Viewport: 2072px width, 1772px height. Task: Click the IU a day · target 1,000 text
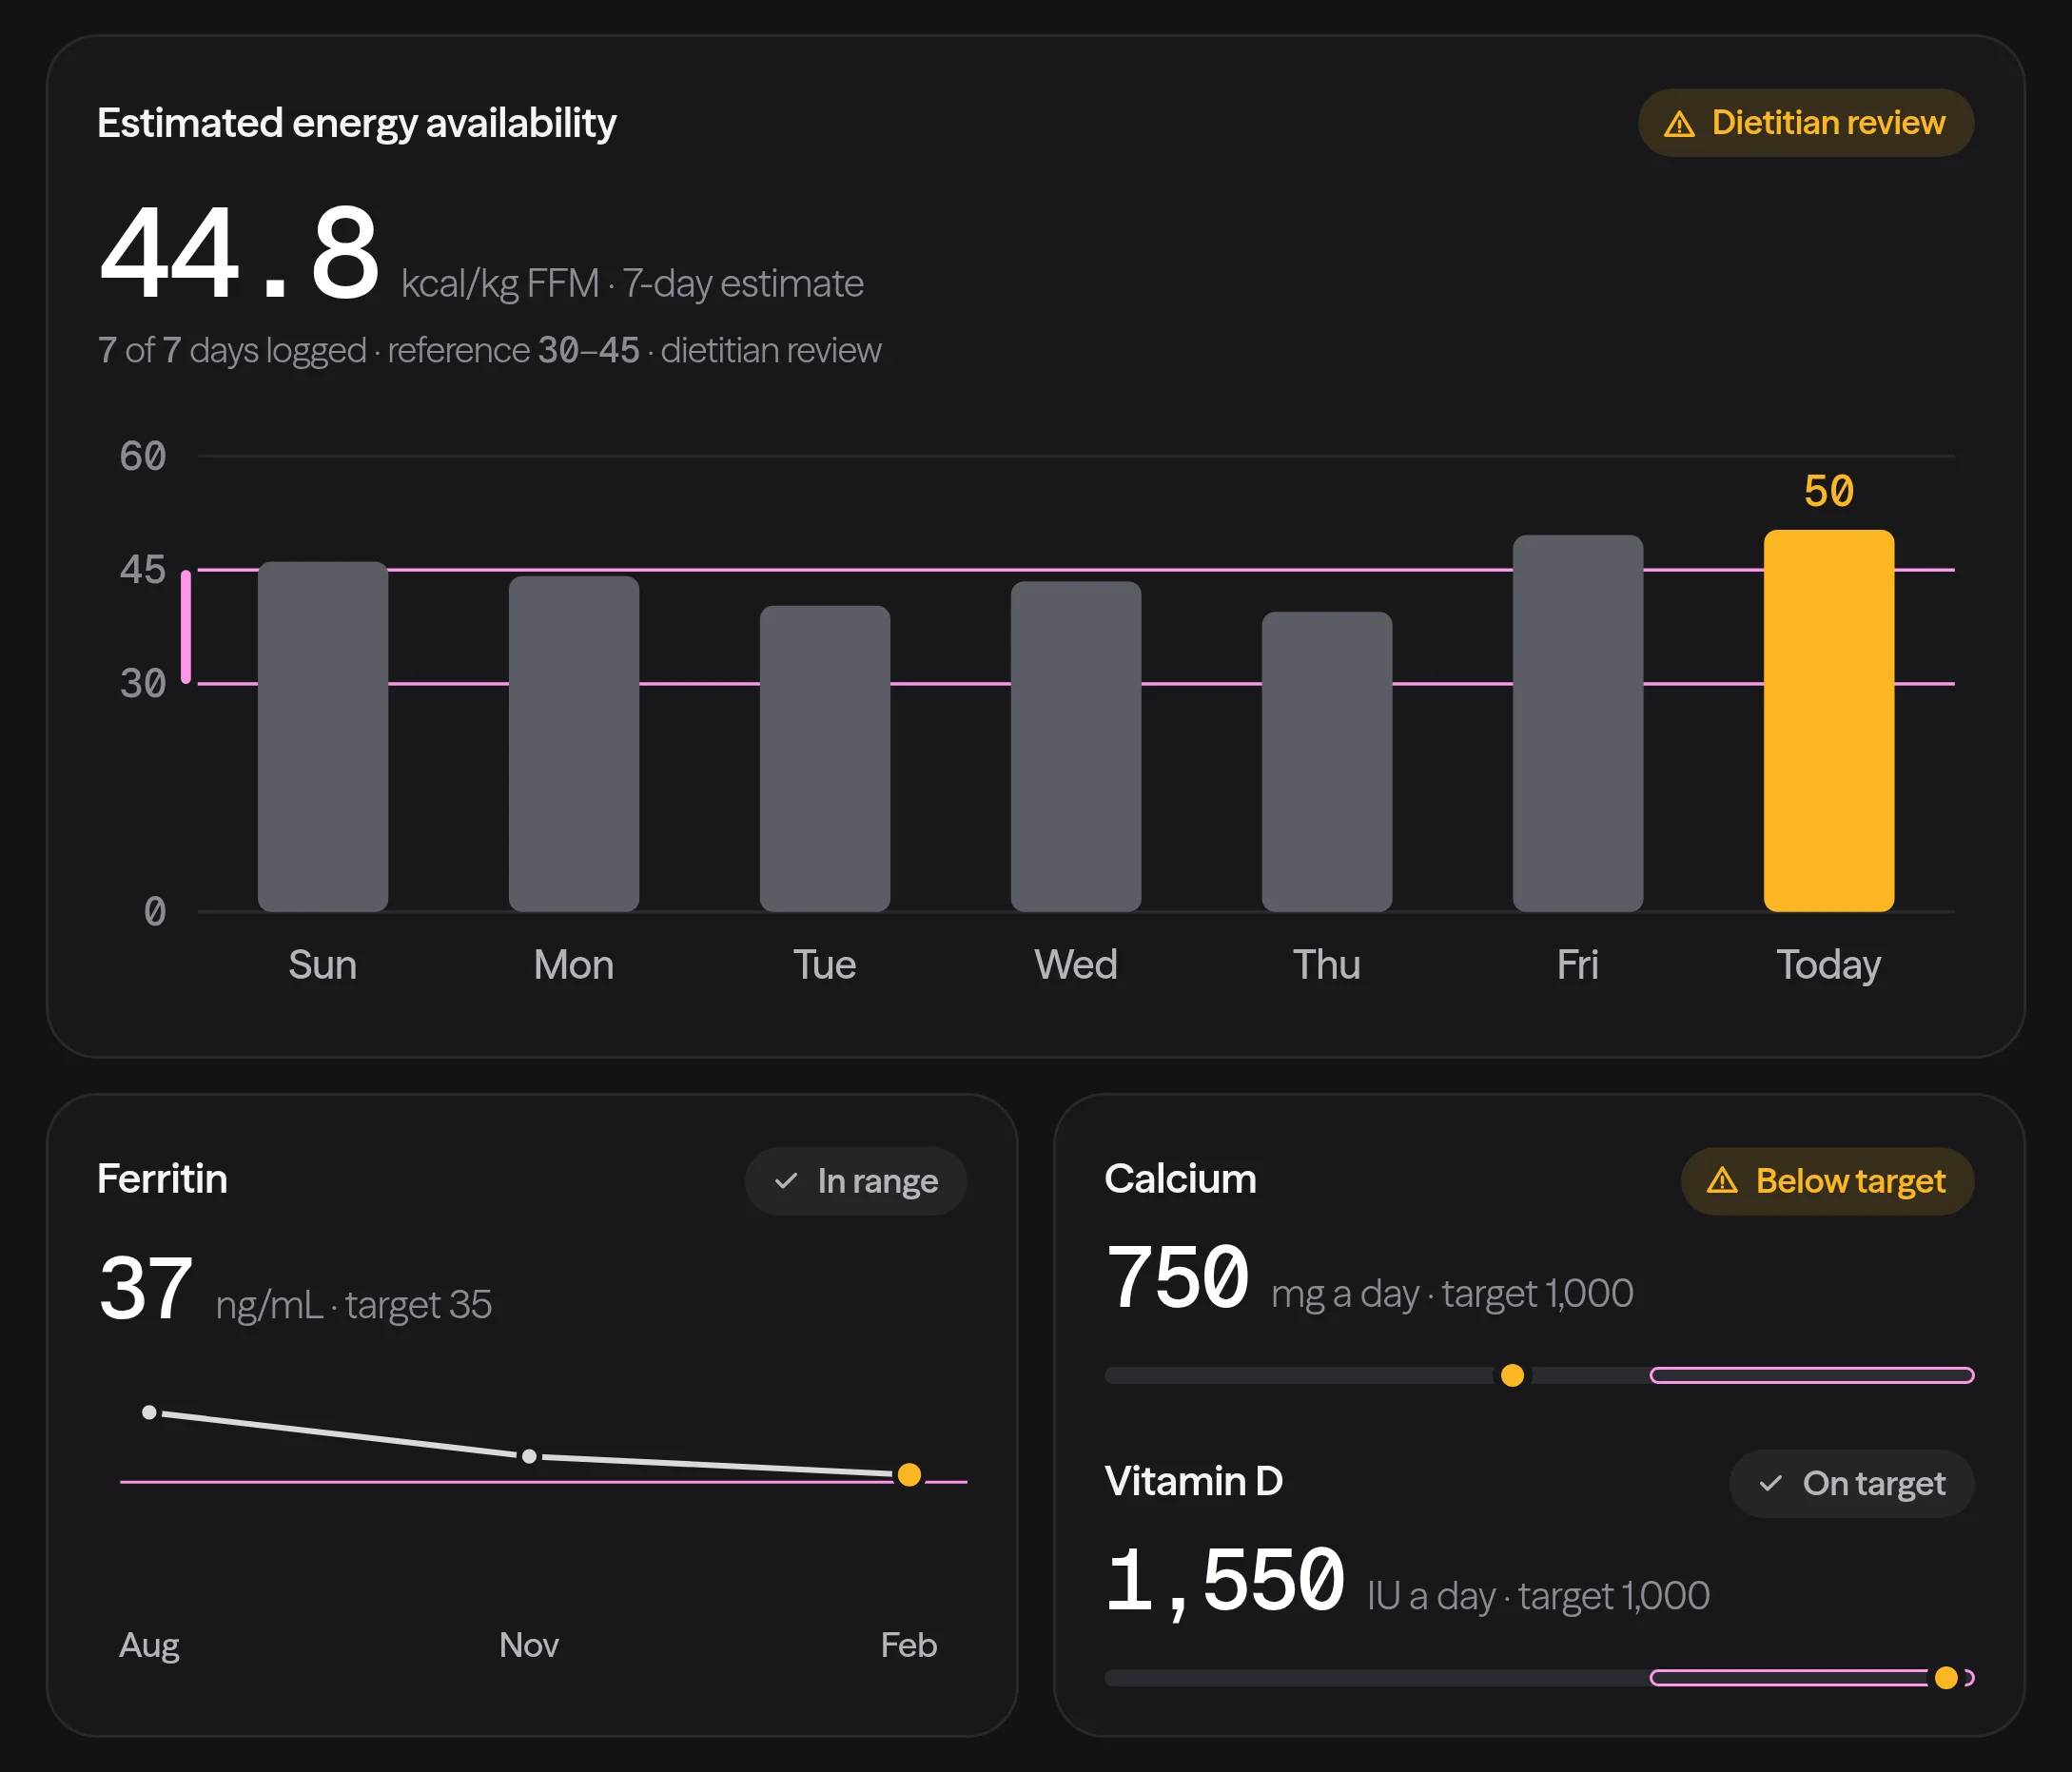[1539, 1596]
